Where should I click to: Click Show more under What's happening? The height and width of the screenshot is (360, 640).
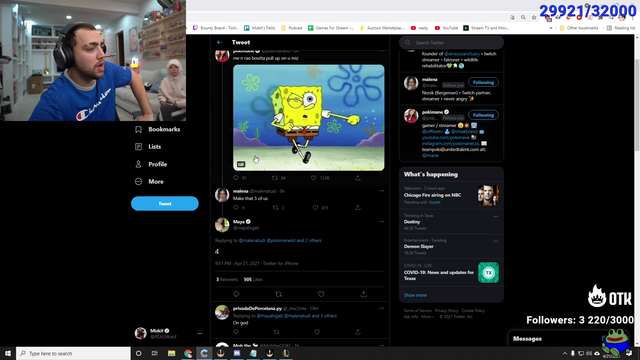[415, 295]
